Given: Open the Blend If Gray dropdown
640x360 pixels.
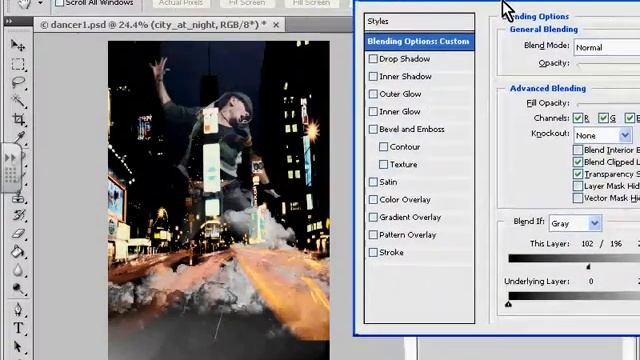Looking at the screenshot, I should pos(576,223).
